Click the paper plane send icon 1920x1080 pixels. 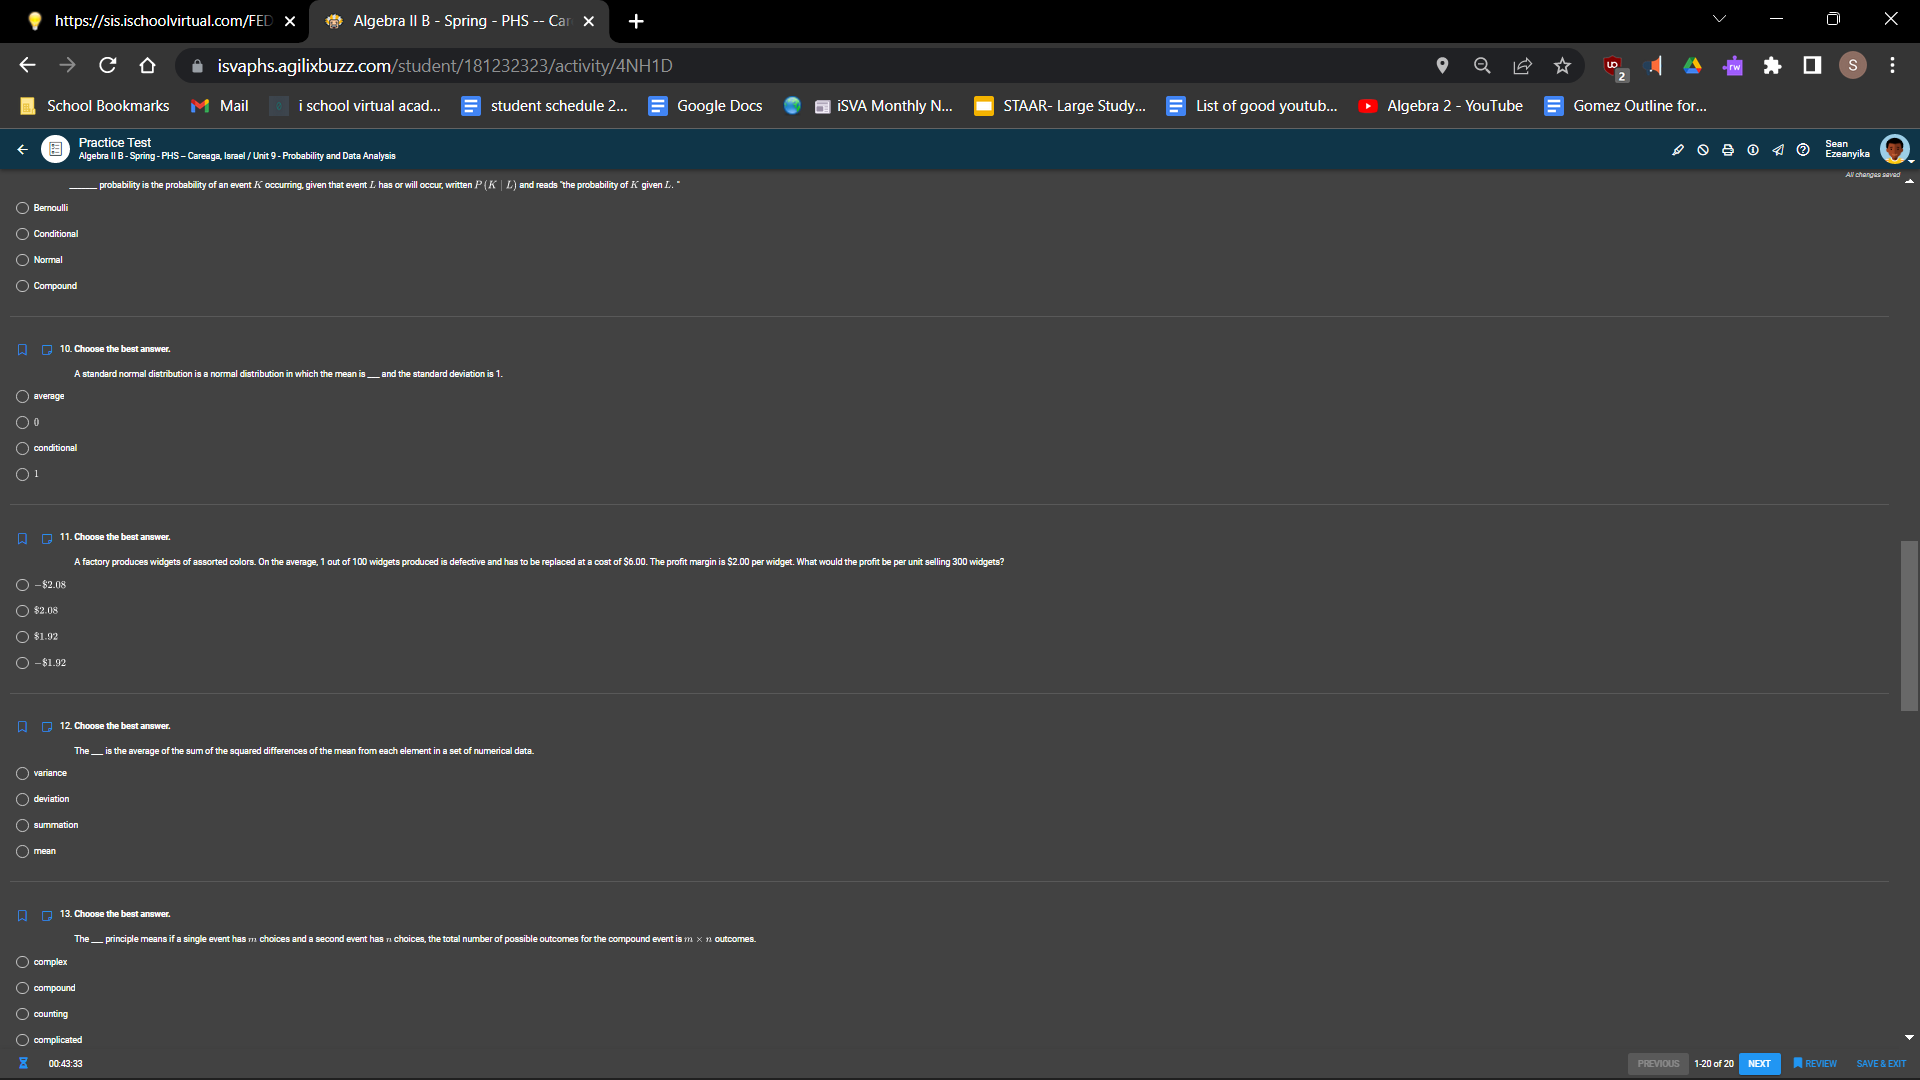[x=1777, y=150]
